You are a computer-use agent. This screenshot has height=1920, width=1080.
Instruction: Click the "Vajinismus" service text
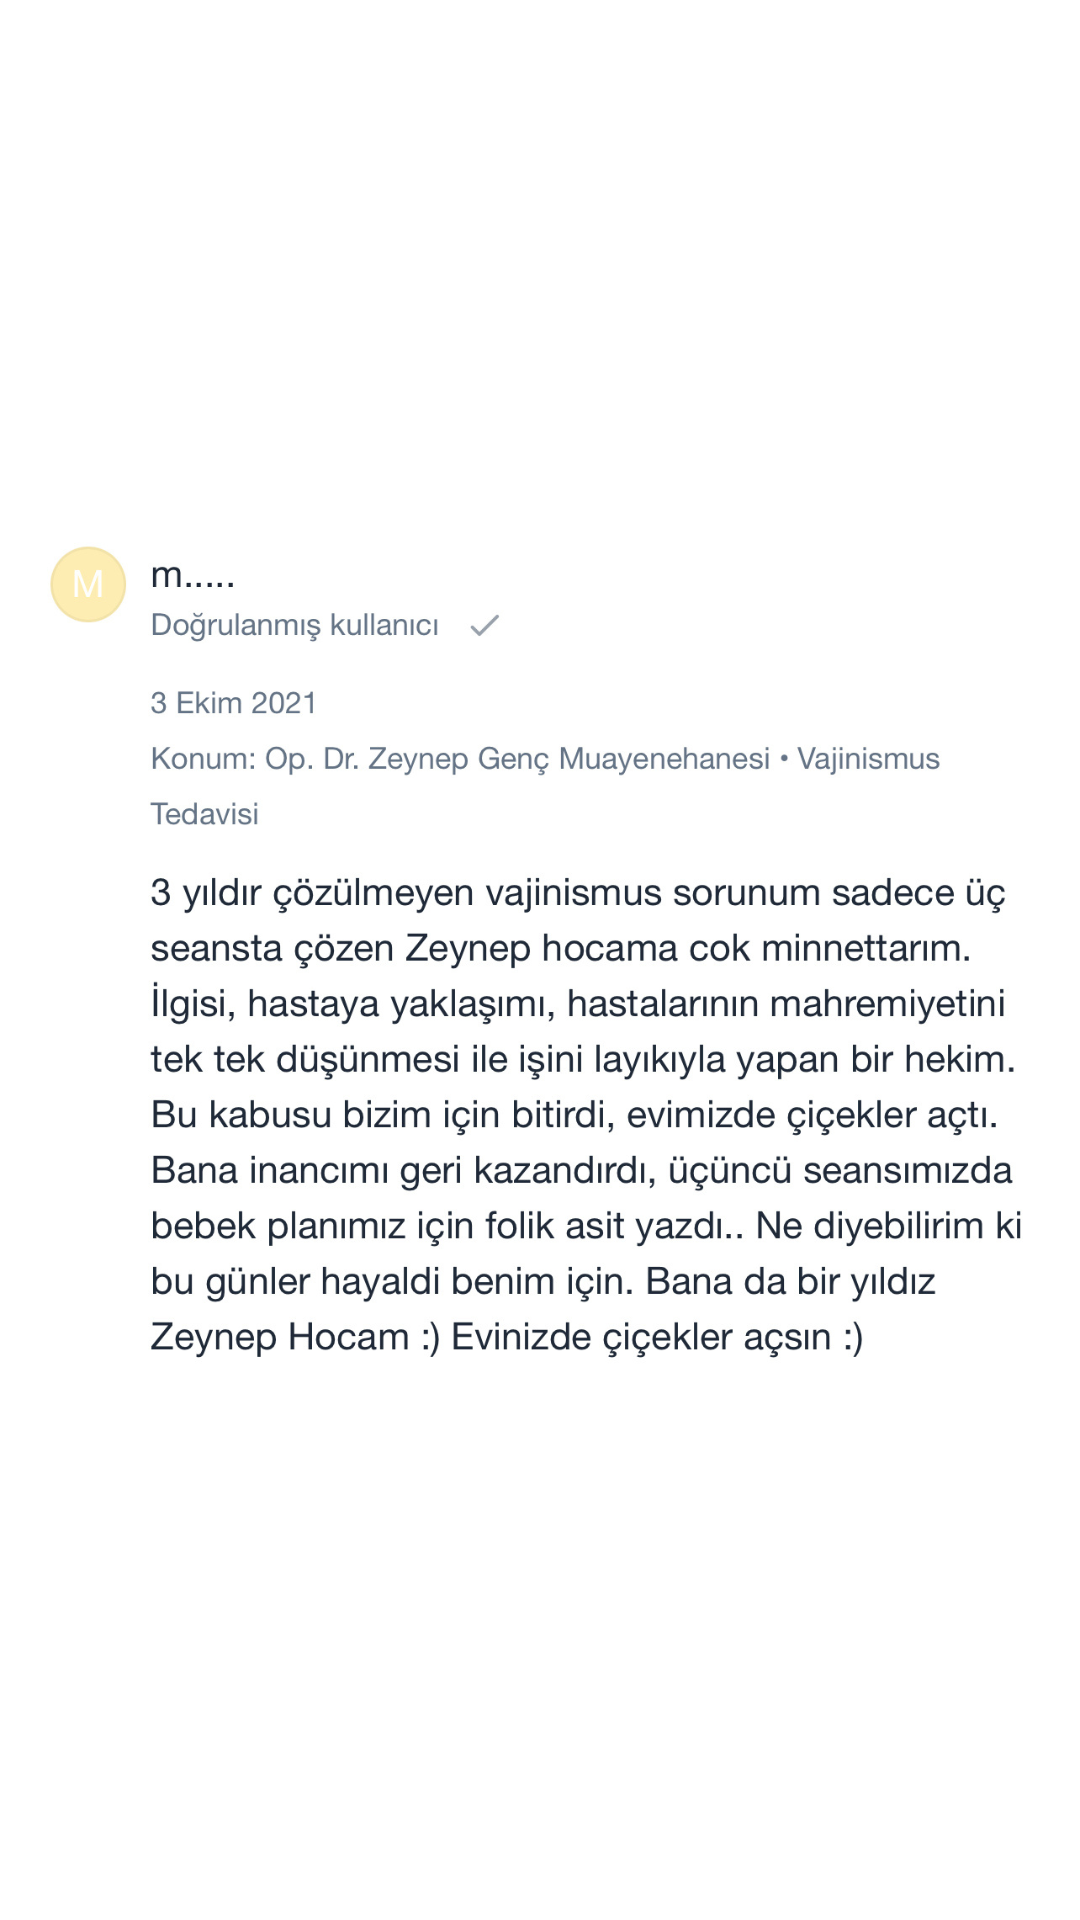[x=868, y=759]
